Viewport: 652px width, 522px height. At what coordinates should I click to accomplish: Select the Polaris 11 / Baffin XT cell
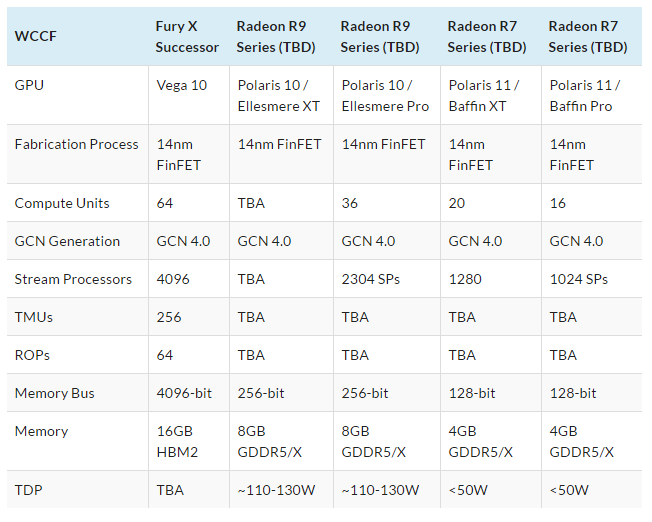coord(485,96)
